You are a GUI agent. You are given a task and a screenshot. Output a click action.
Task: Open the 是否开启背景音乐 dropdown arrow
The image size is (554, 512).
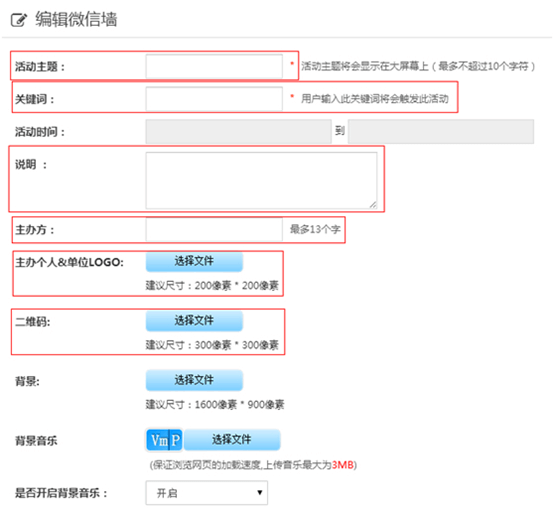[x=260, y=492]
